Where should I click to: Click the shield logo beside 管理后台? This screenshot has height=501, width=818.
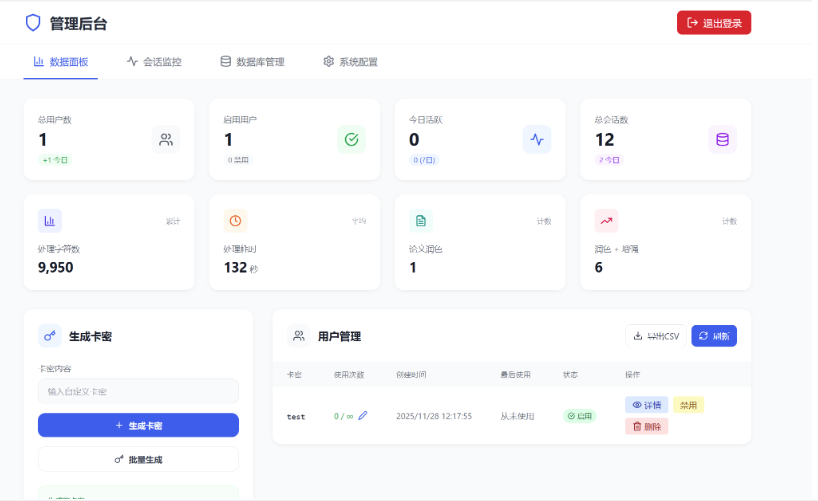pyautogui.click(x=33, y=22)
